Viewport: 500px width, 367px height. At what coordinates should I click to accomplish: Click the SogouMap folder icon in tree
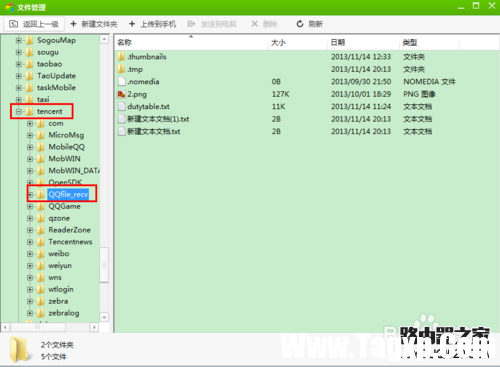[x=30, y=40]
